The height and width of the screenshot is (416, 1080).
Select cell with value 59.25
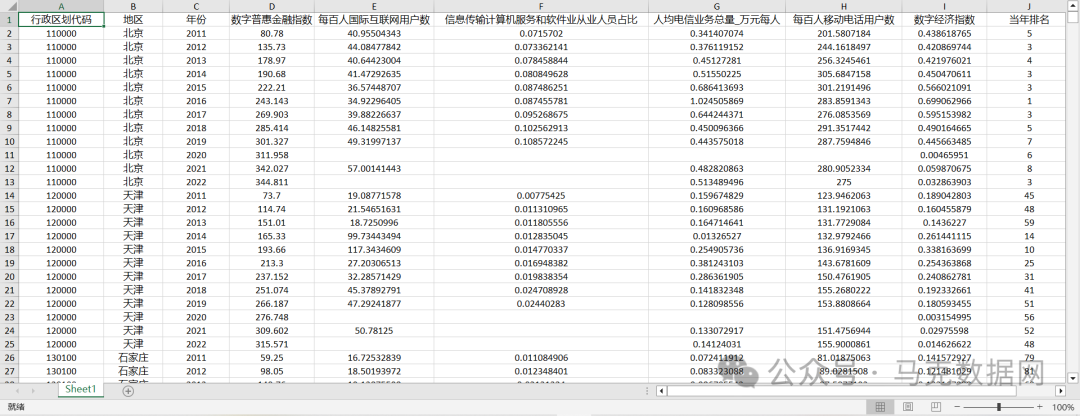pyautogui.click(x=271, y=357)
